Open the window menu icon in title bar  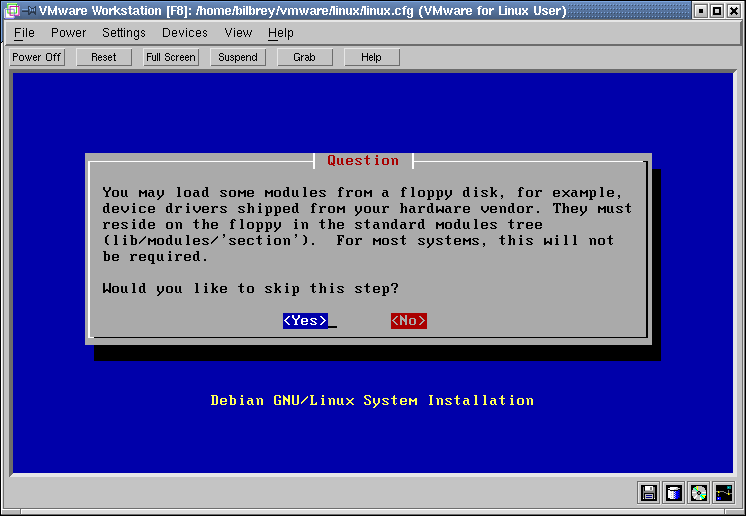(11, 11)
